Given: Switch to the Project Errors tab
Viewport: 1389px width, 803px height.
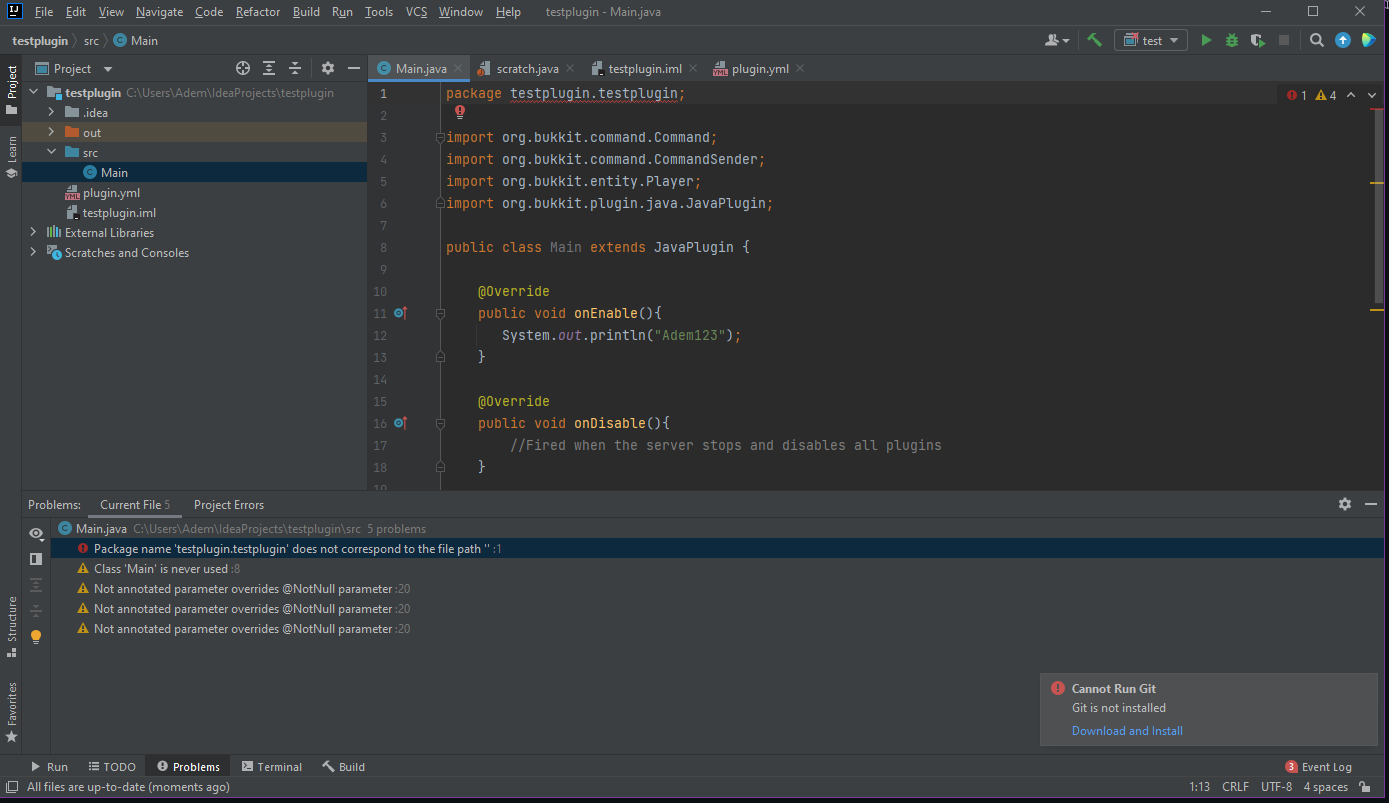Looking at the screenshot, I should click(229, 504).
